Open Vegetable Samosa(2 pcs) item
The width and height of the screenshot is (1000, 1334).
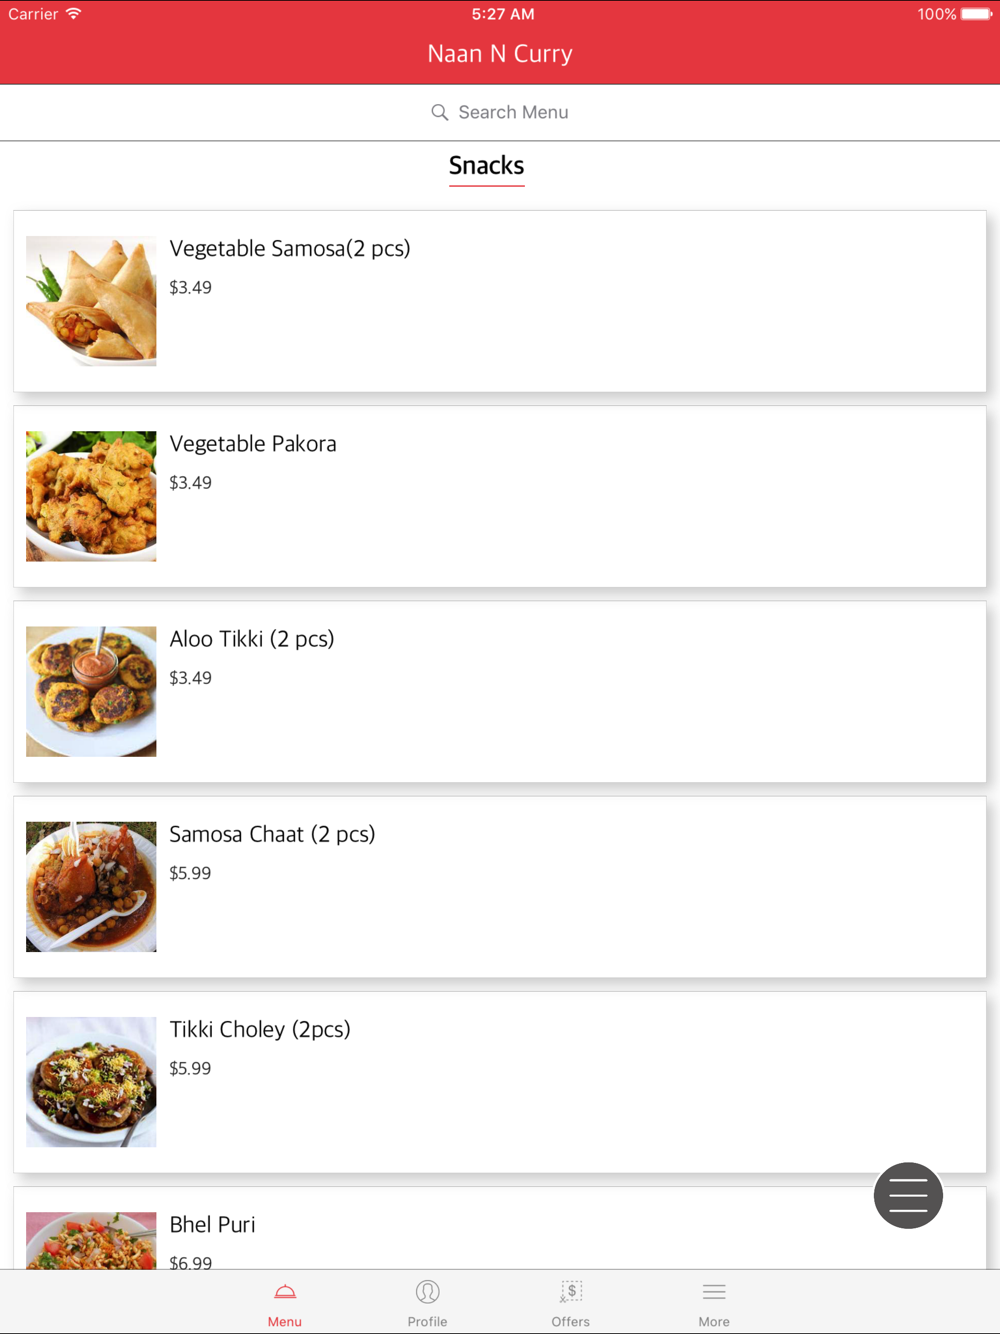click(500, 301)
